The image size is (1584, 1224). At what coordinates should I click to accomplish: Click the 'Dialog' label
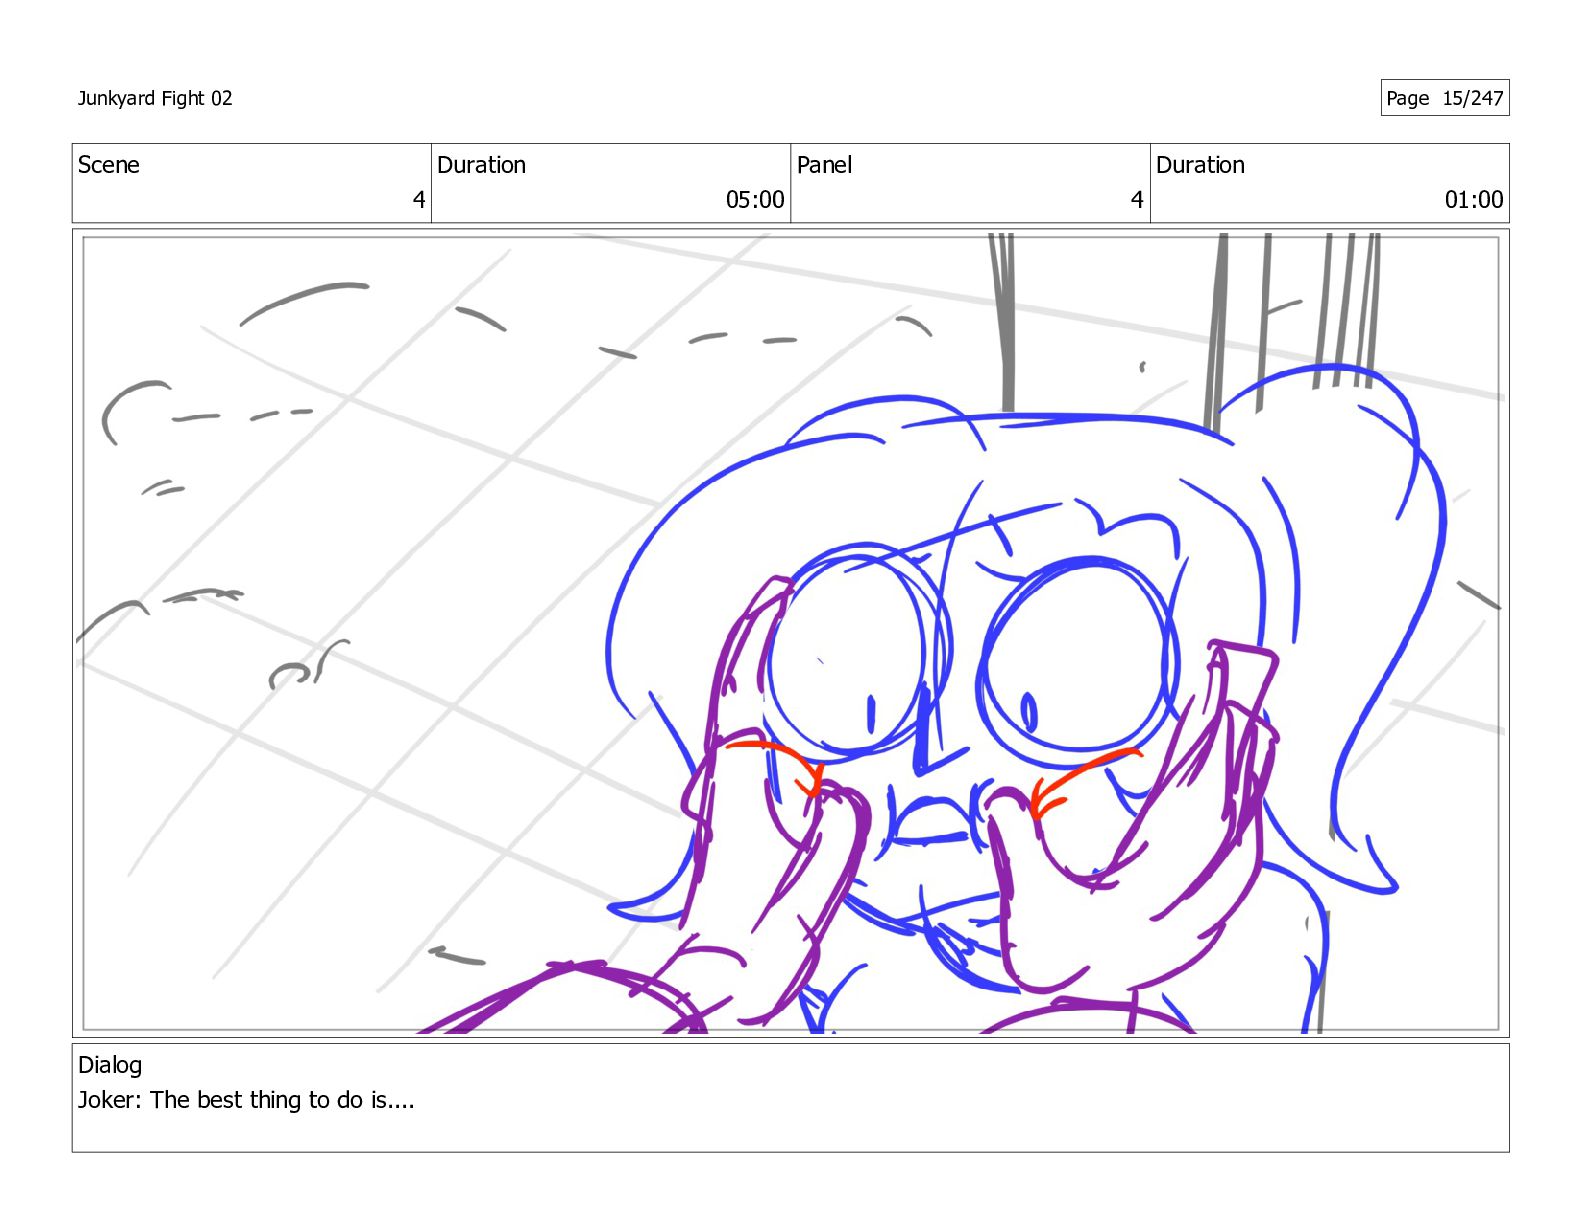[110, 1065]
